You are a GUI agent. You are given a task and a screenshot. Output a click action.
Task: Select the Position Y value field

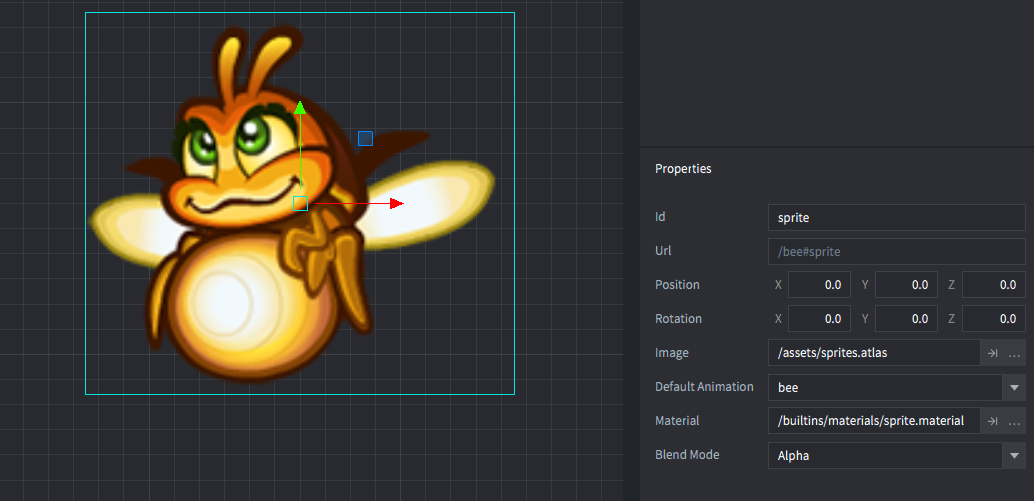coord(906,285)
